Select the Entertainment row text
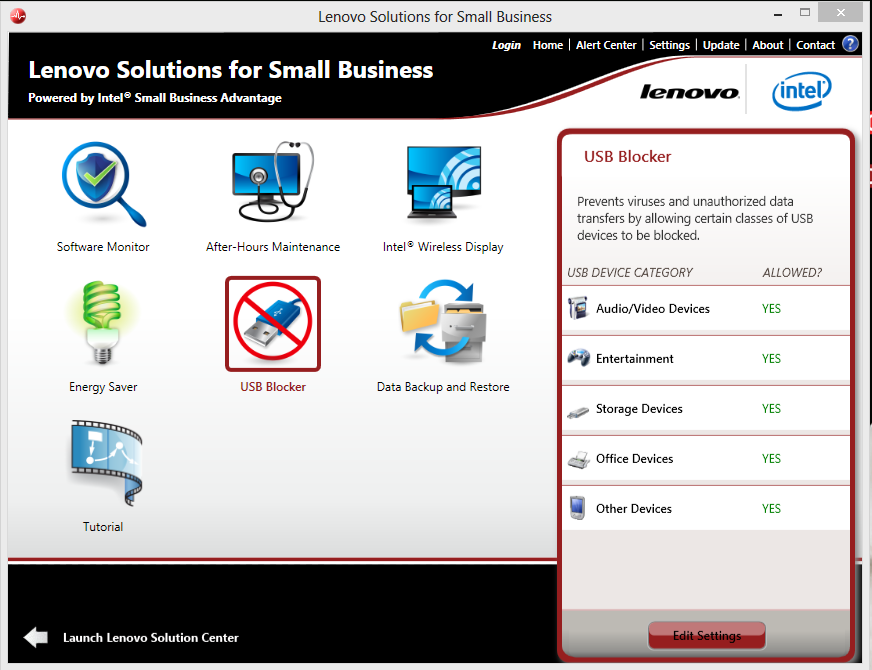Viewport: 872px width, 670px height. click(x=635, y=359)
